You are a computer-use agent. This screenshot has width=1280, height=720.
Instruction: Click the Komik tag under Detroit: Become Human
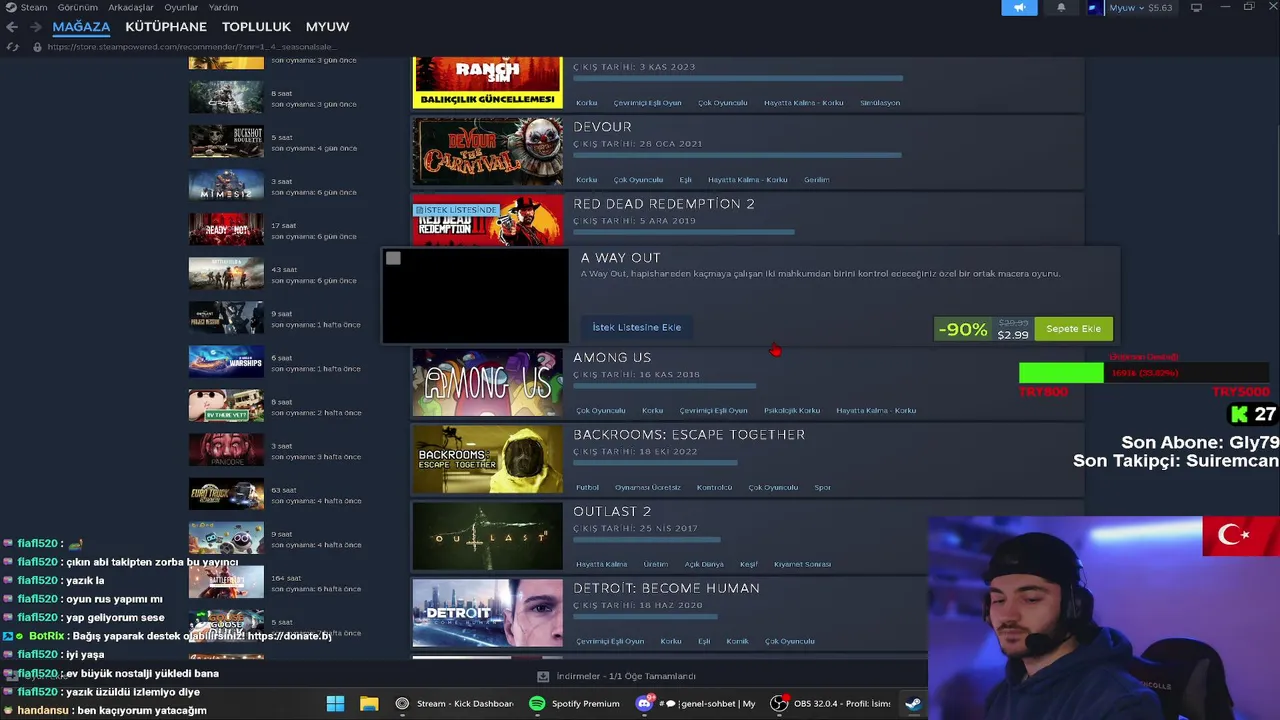pyautogui.click(x=737, y=641)
